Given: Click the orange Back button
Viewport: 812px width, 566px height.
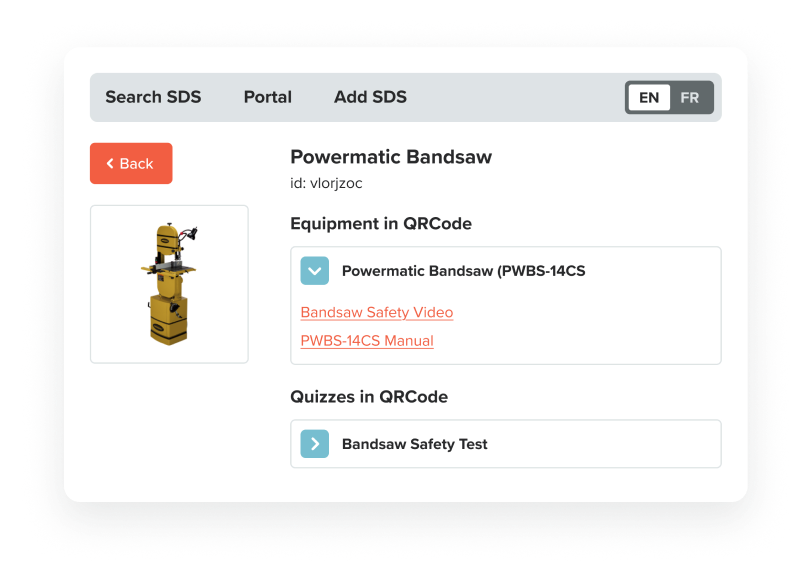Looking at the screenshot, I should coord(131,163).
